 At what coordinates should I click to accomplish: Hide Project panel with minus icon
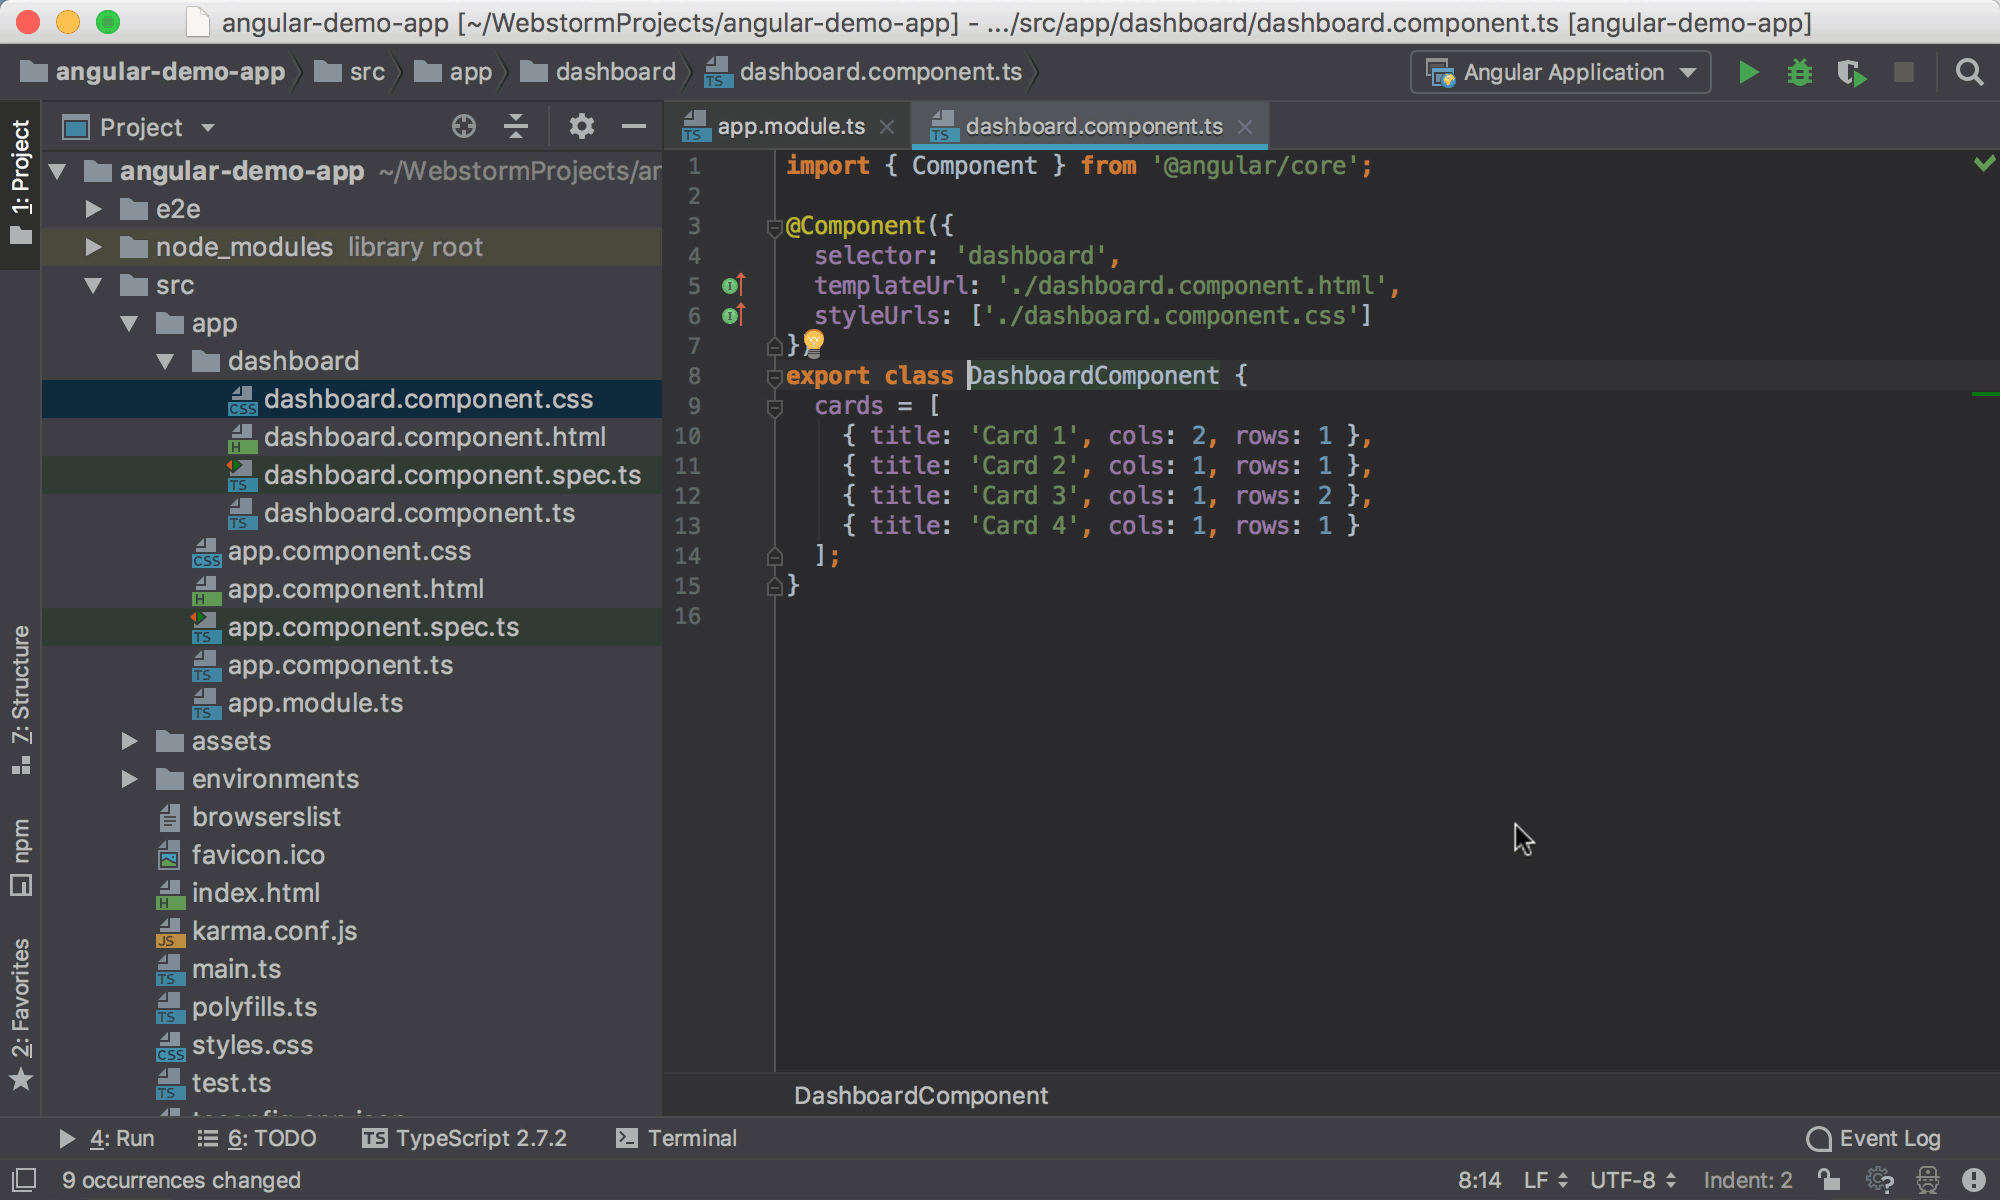pos(634,126)
